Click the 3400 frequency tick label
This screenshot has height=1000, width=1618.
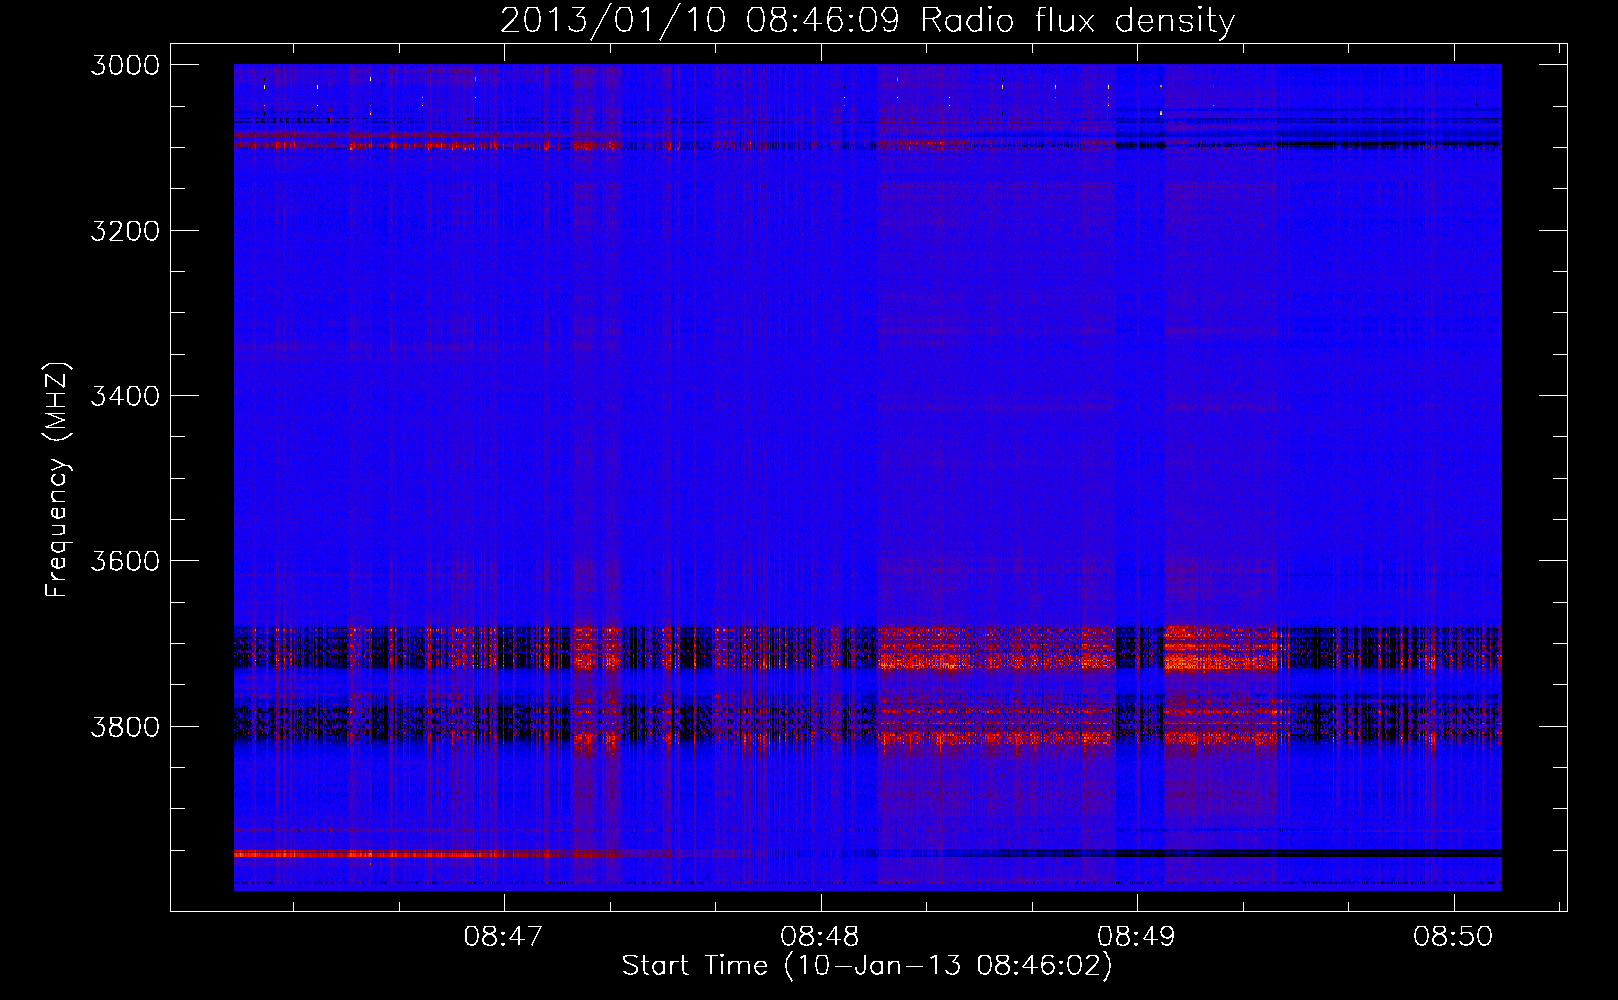125,396
